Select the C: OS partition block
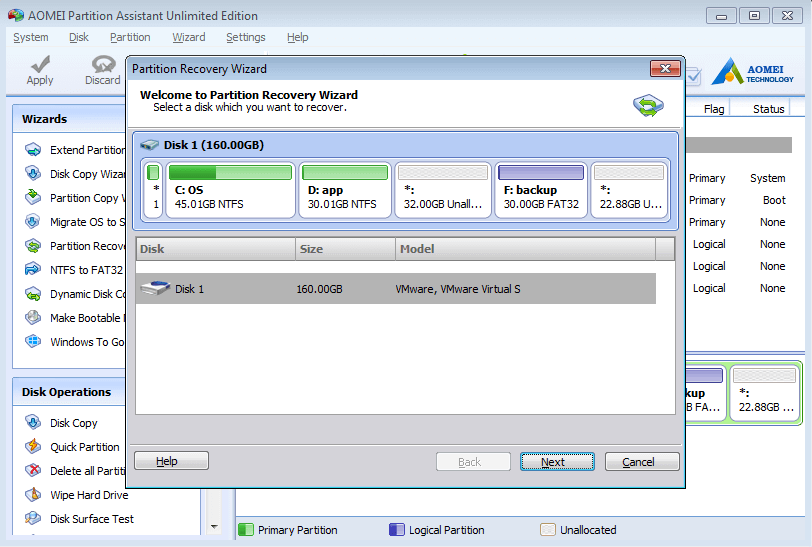 click(x=230, y=190)
